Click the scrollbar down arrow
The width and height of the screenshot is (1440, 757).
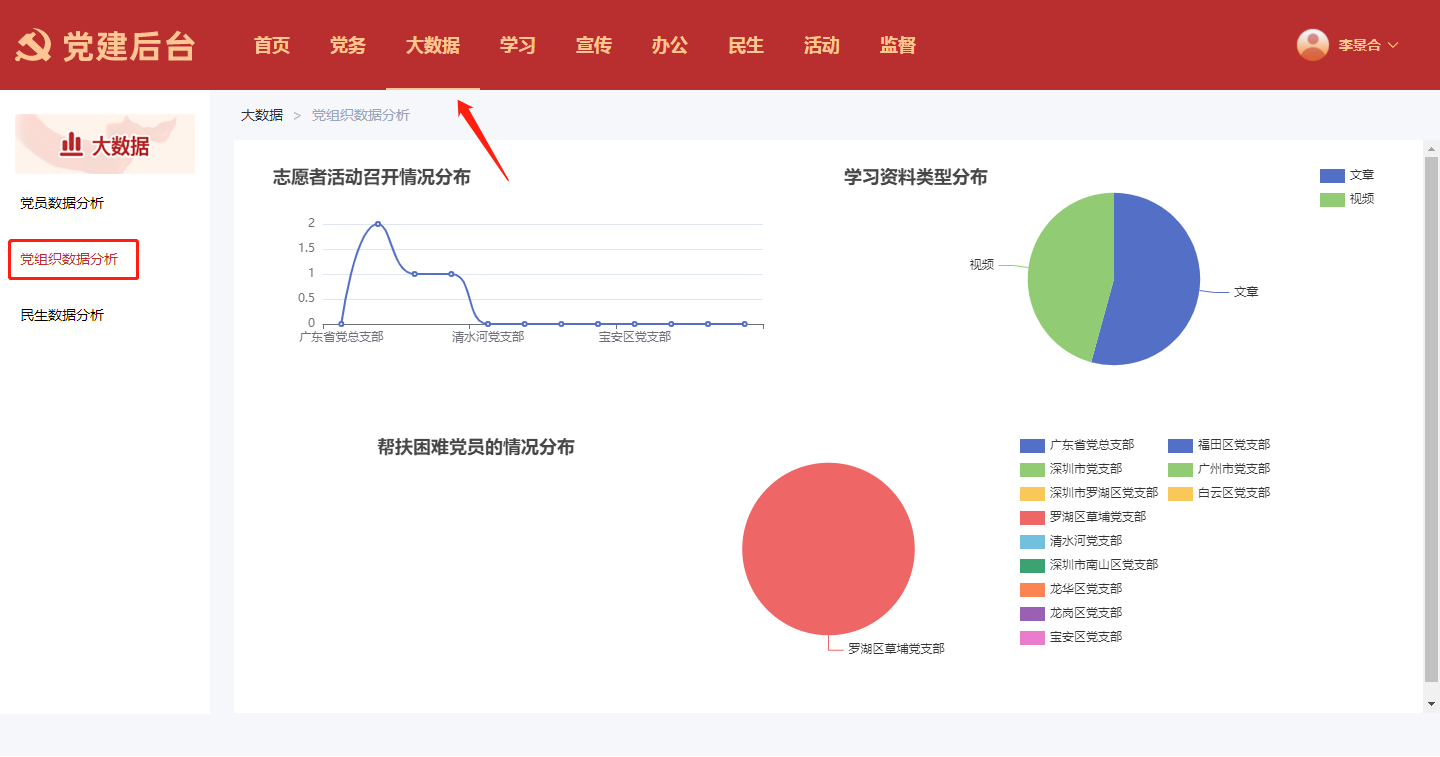1431,703
